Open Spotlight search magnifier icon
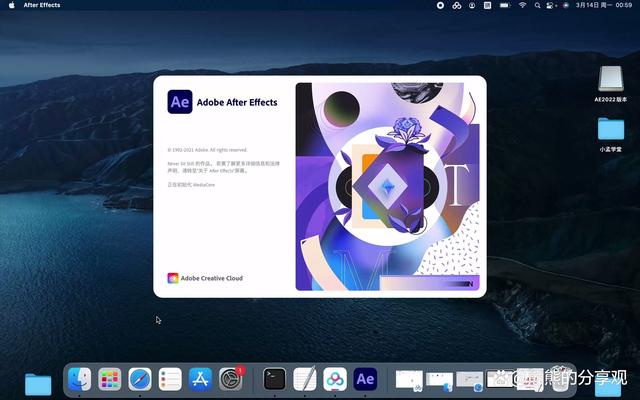This screenshot has height=400, width=640. click(538, 5)
